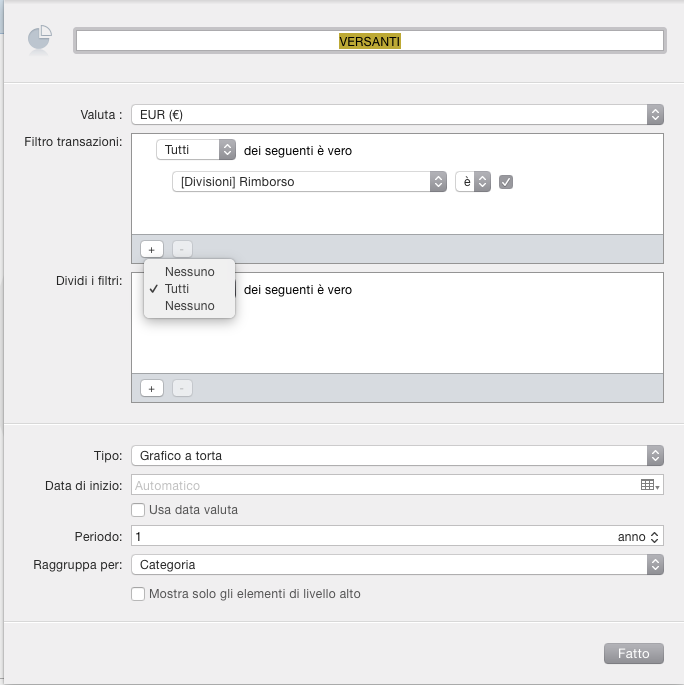Add a transaction filter rule with plus
The image size is (684, 685).
152,249
